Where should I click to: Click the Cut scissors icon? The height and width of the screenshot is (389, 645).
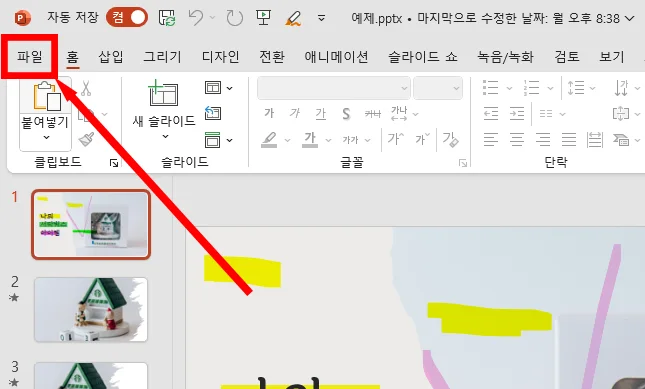pyautogui.click(x=86, y=88)
